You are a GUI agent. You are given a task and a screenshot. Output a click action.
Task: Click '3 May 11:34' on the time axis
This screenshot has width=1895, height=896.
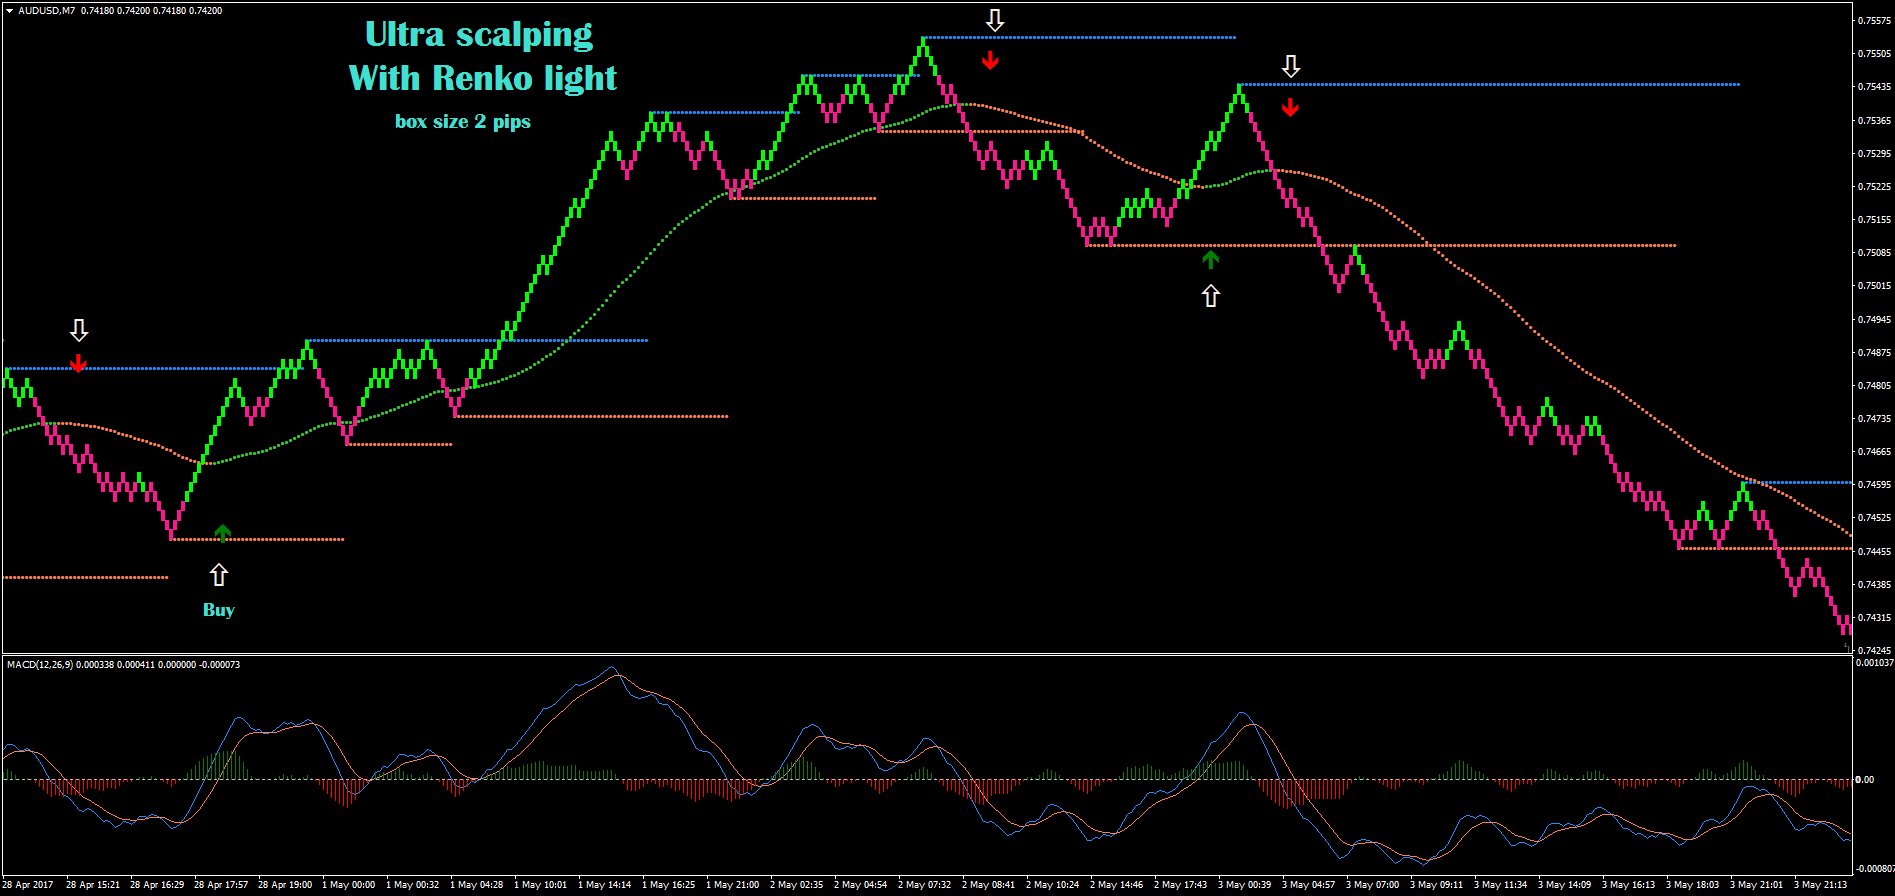click(x=1501, y=885)
